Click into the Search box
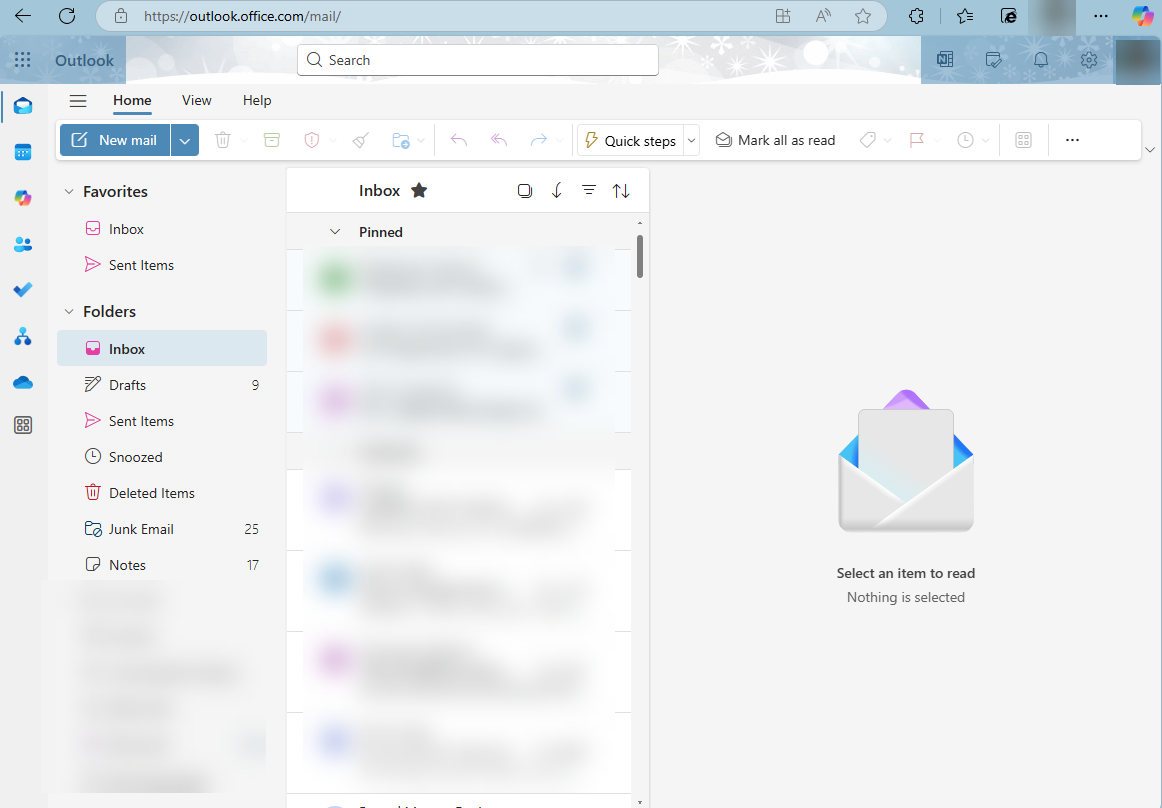 (x=480, y=60)
